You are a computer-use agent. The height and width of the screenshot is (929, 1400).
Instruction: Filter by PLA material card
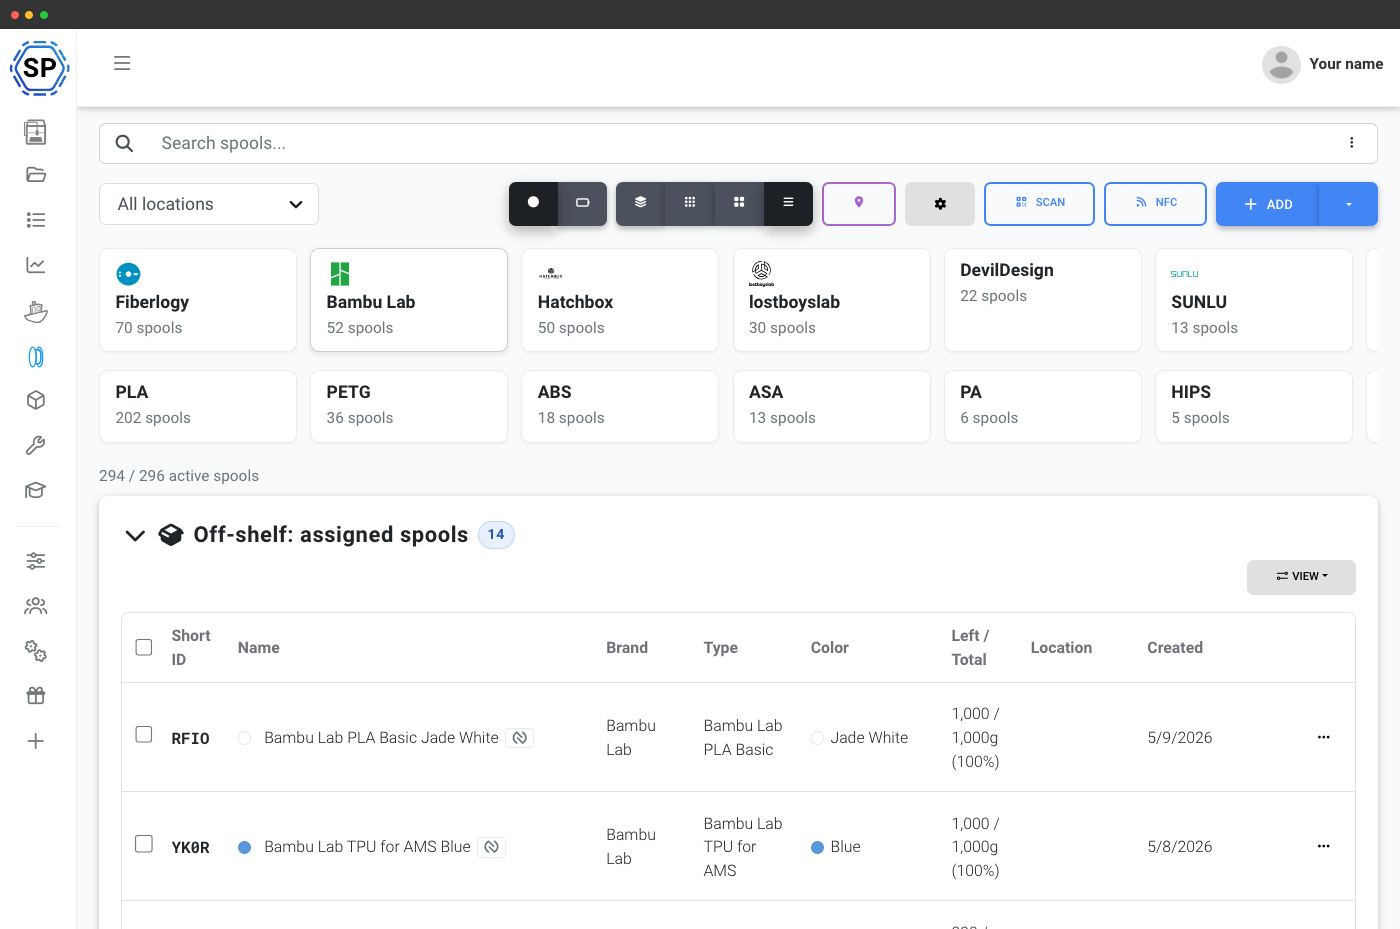tap(198, 406)
